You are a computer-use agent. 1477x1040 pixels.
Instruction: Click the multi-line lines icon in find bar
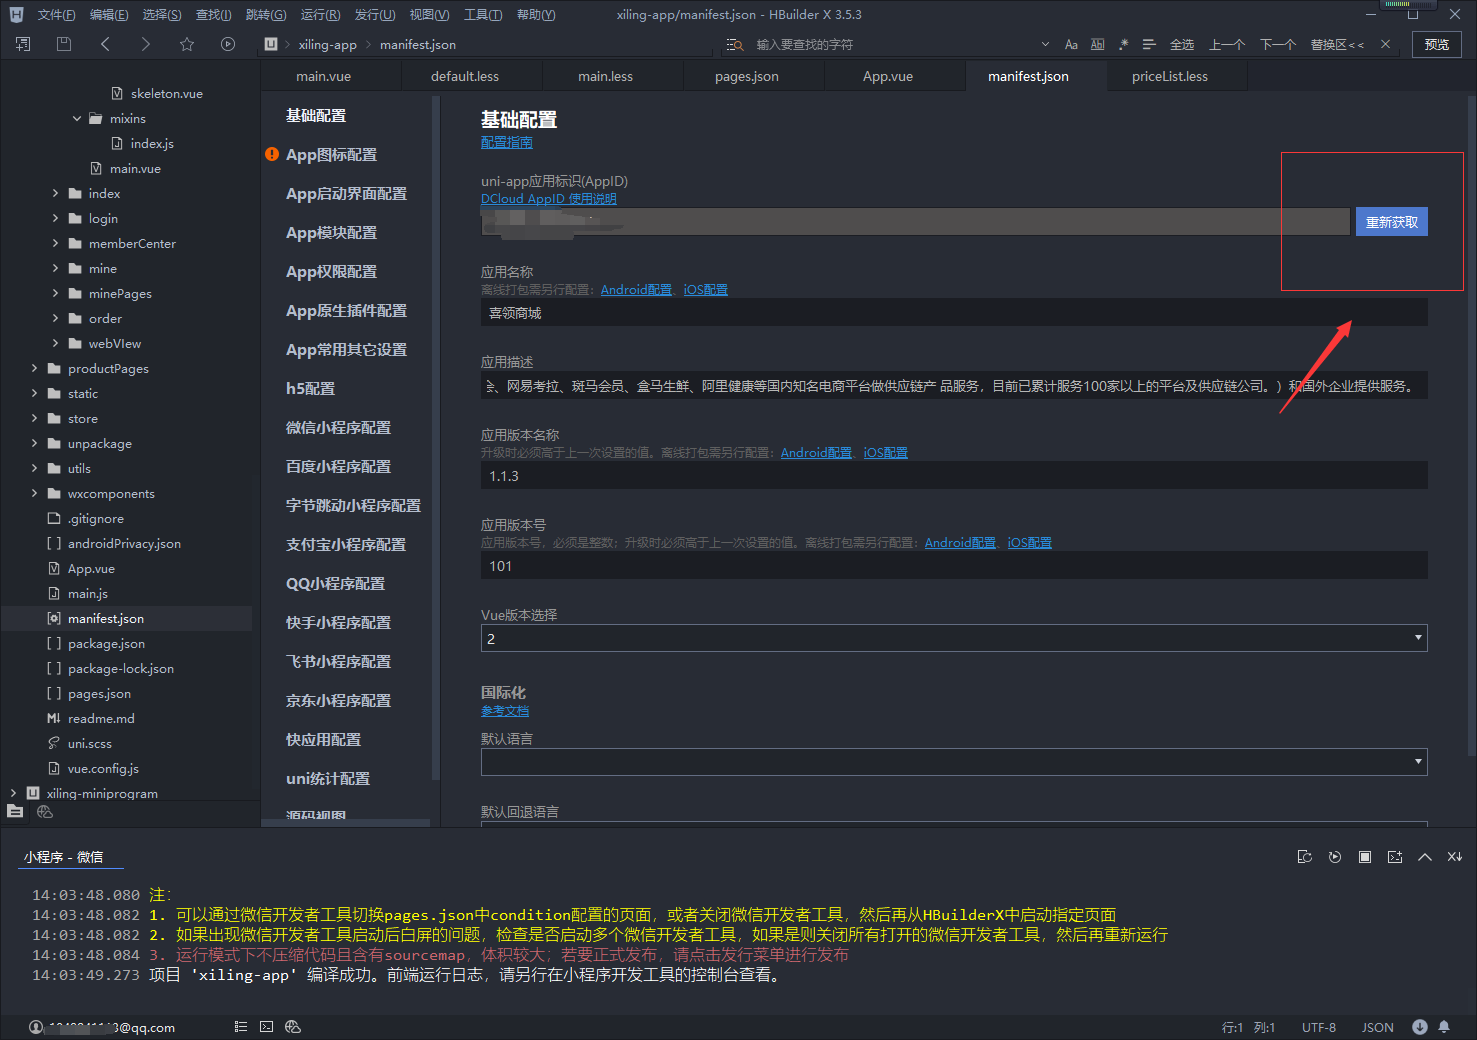click(1149, 45)
